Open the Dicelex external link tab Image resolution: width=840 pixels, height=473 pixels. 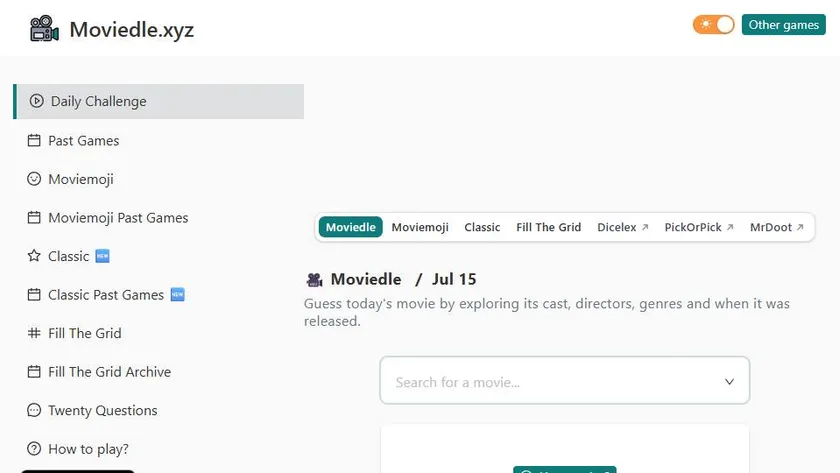(x=622, y=227)
